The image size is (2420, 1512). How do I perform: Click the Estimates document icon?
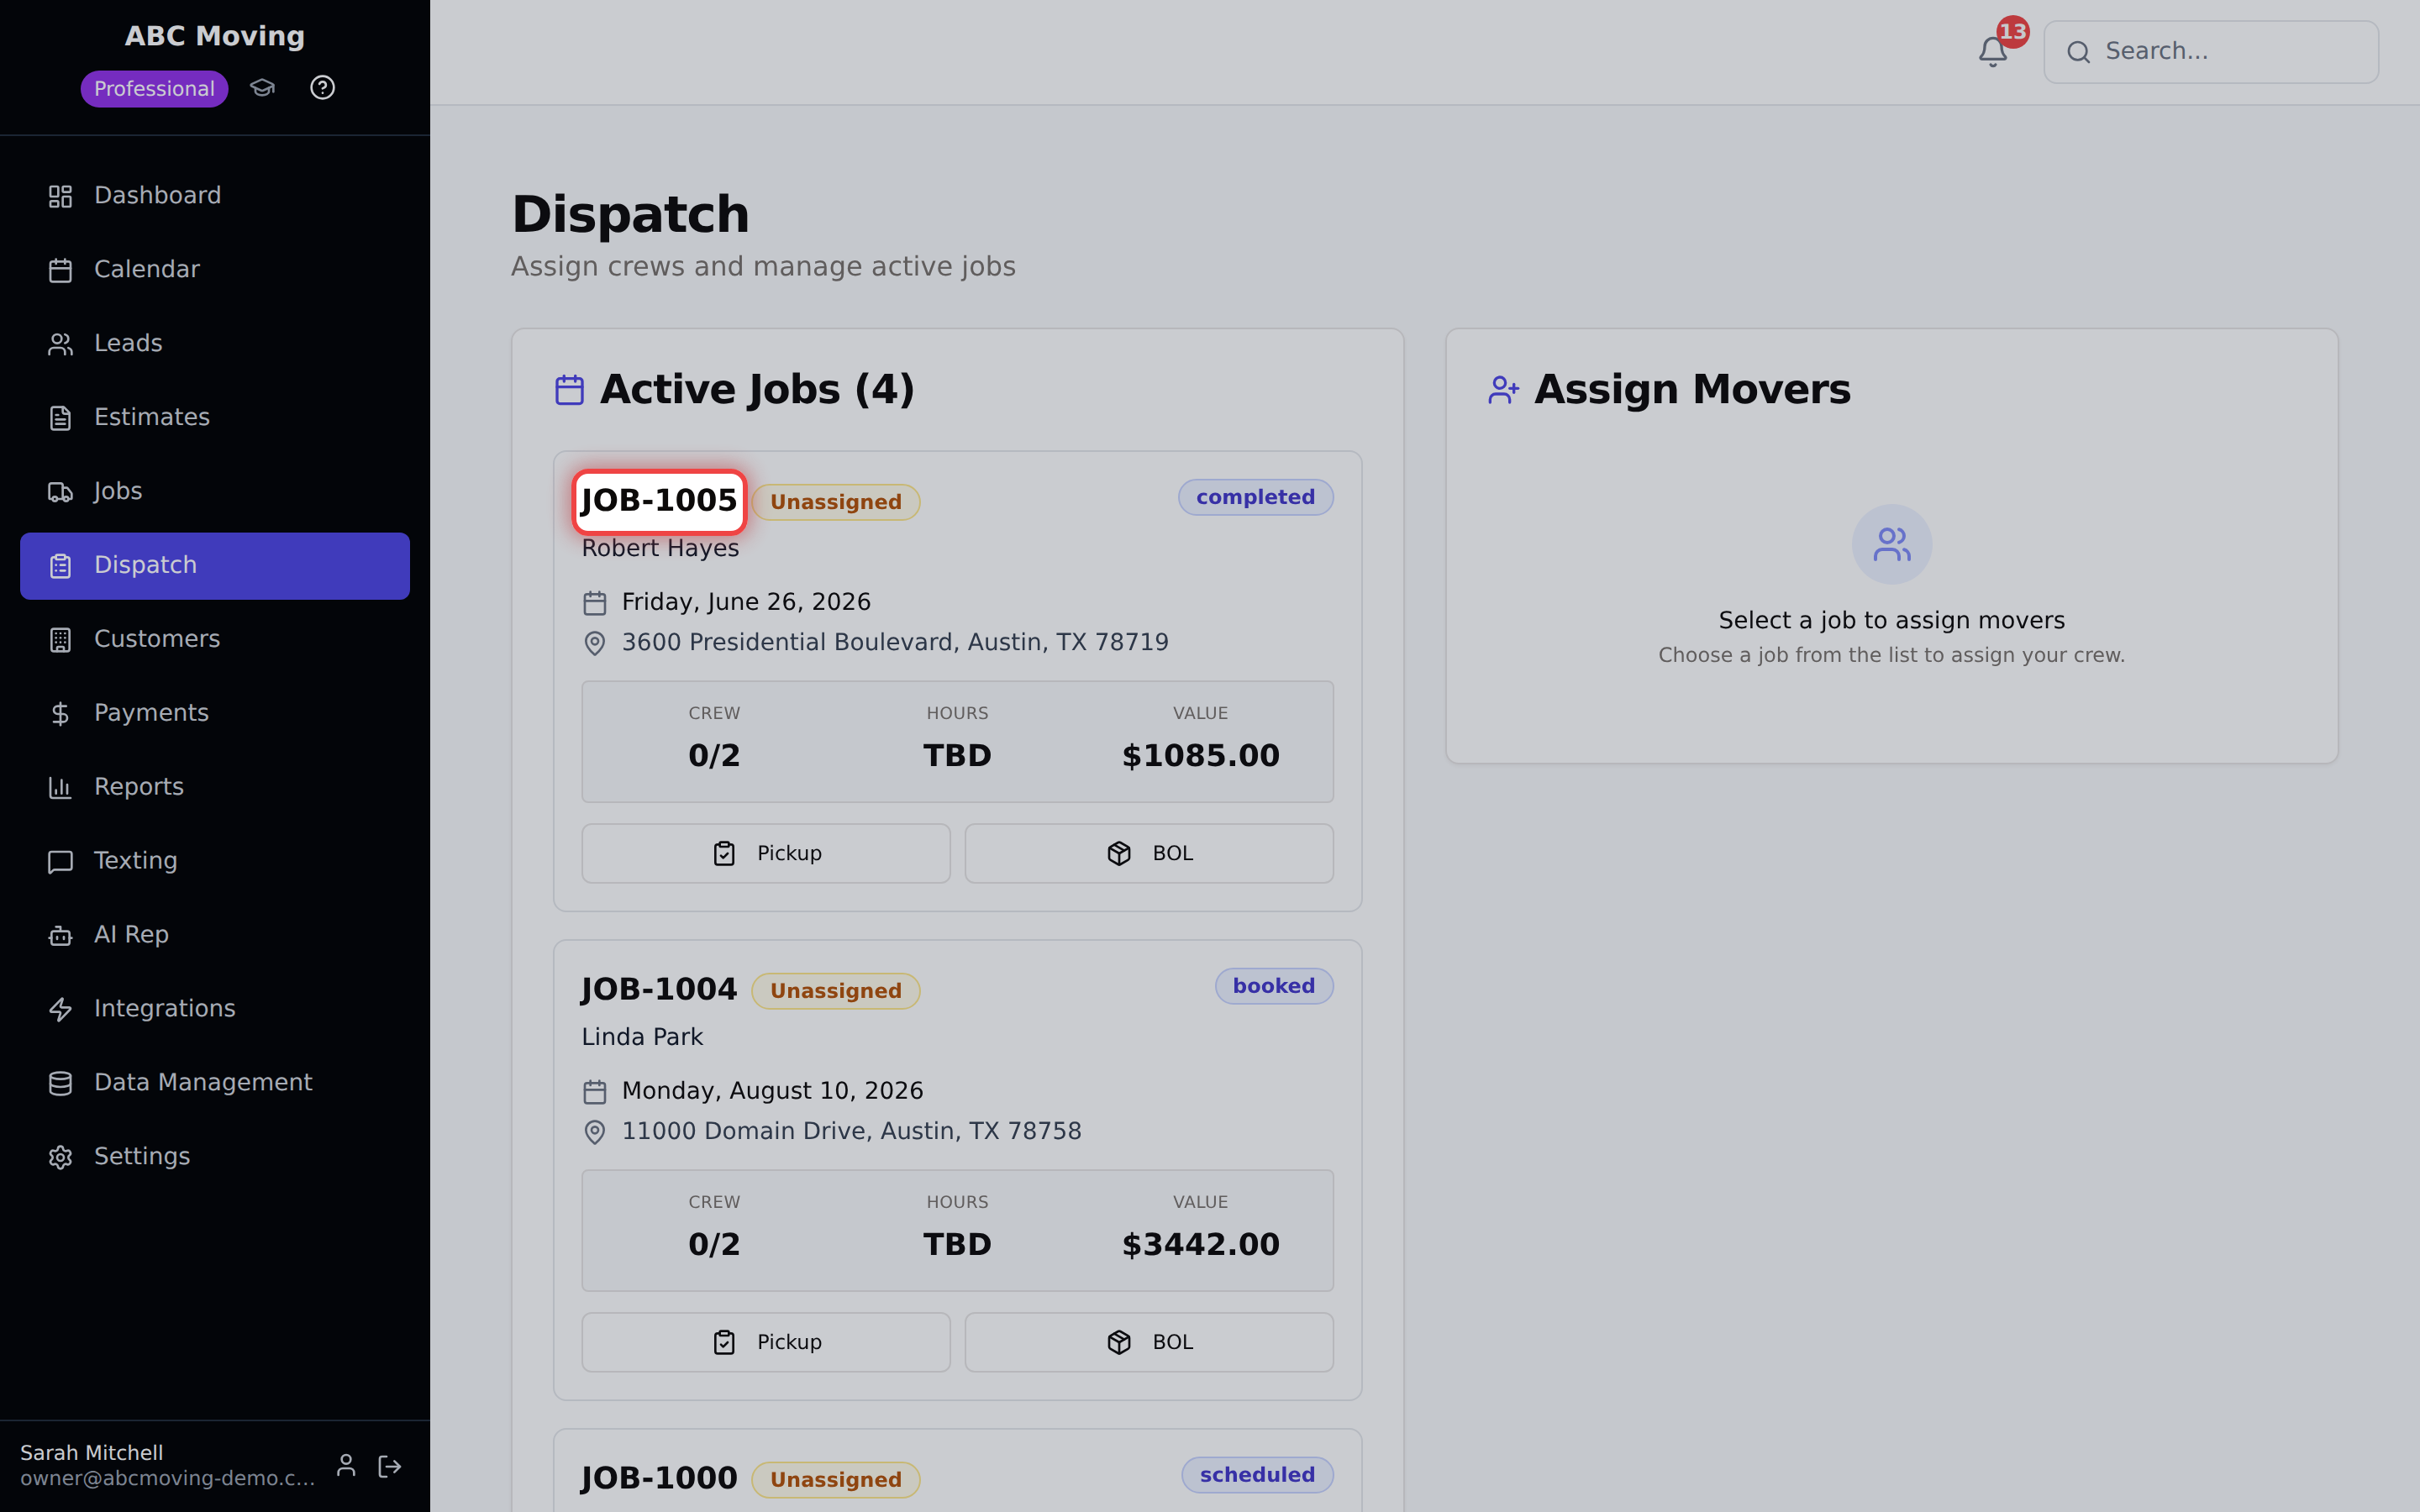[60, 418]
